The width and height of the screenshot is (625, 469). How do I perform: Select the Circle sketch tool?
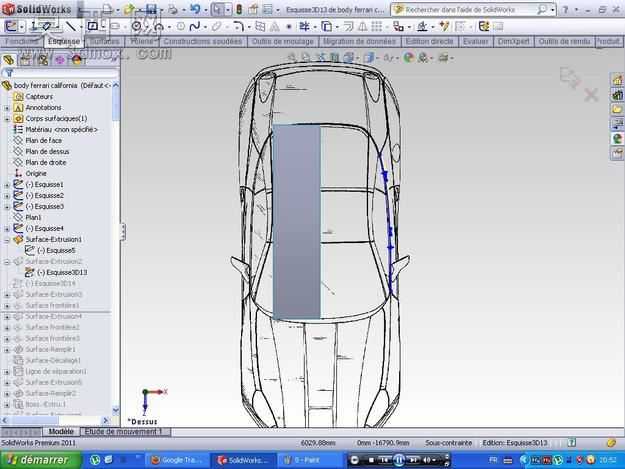tap(136, 27)
